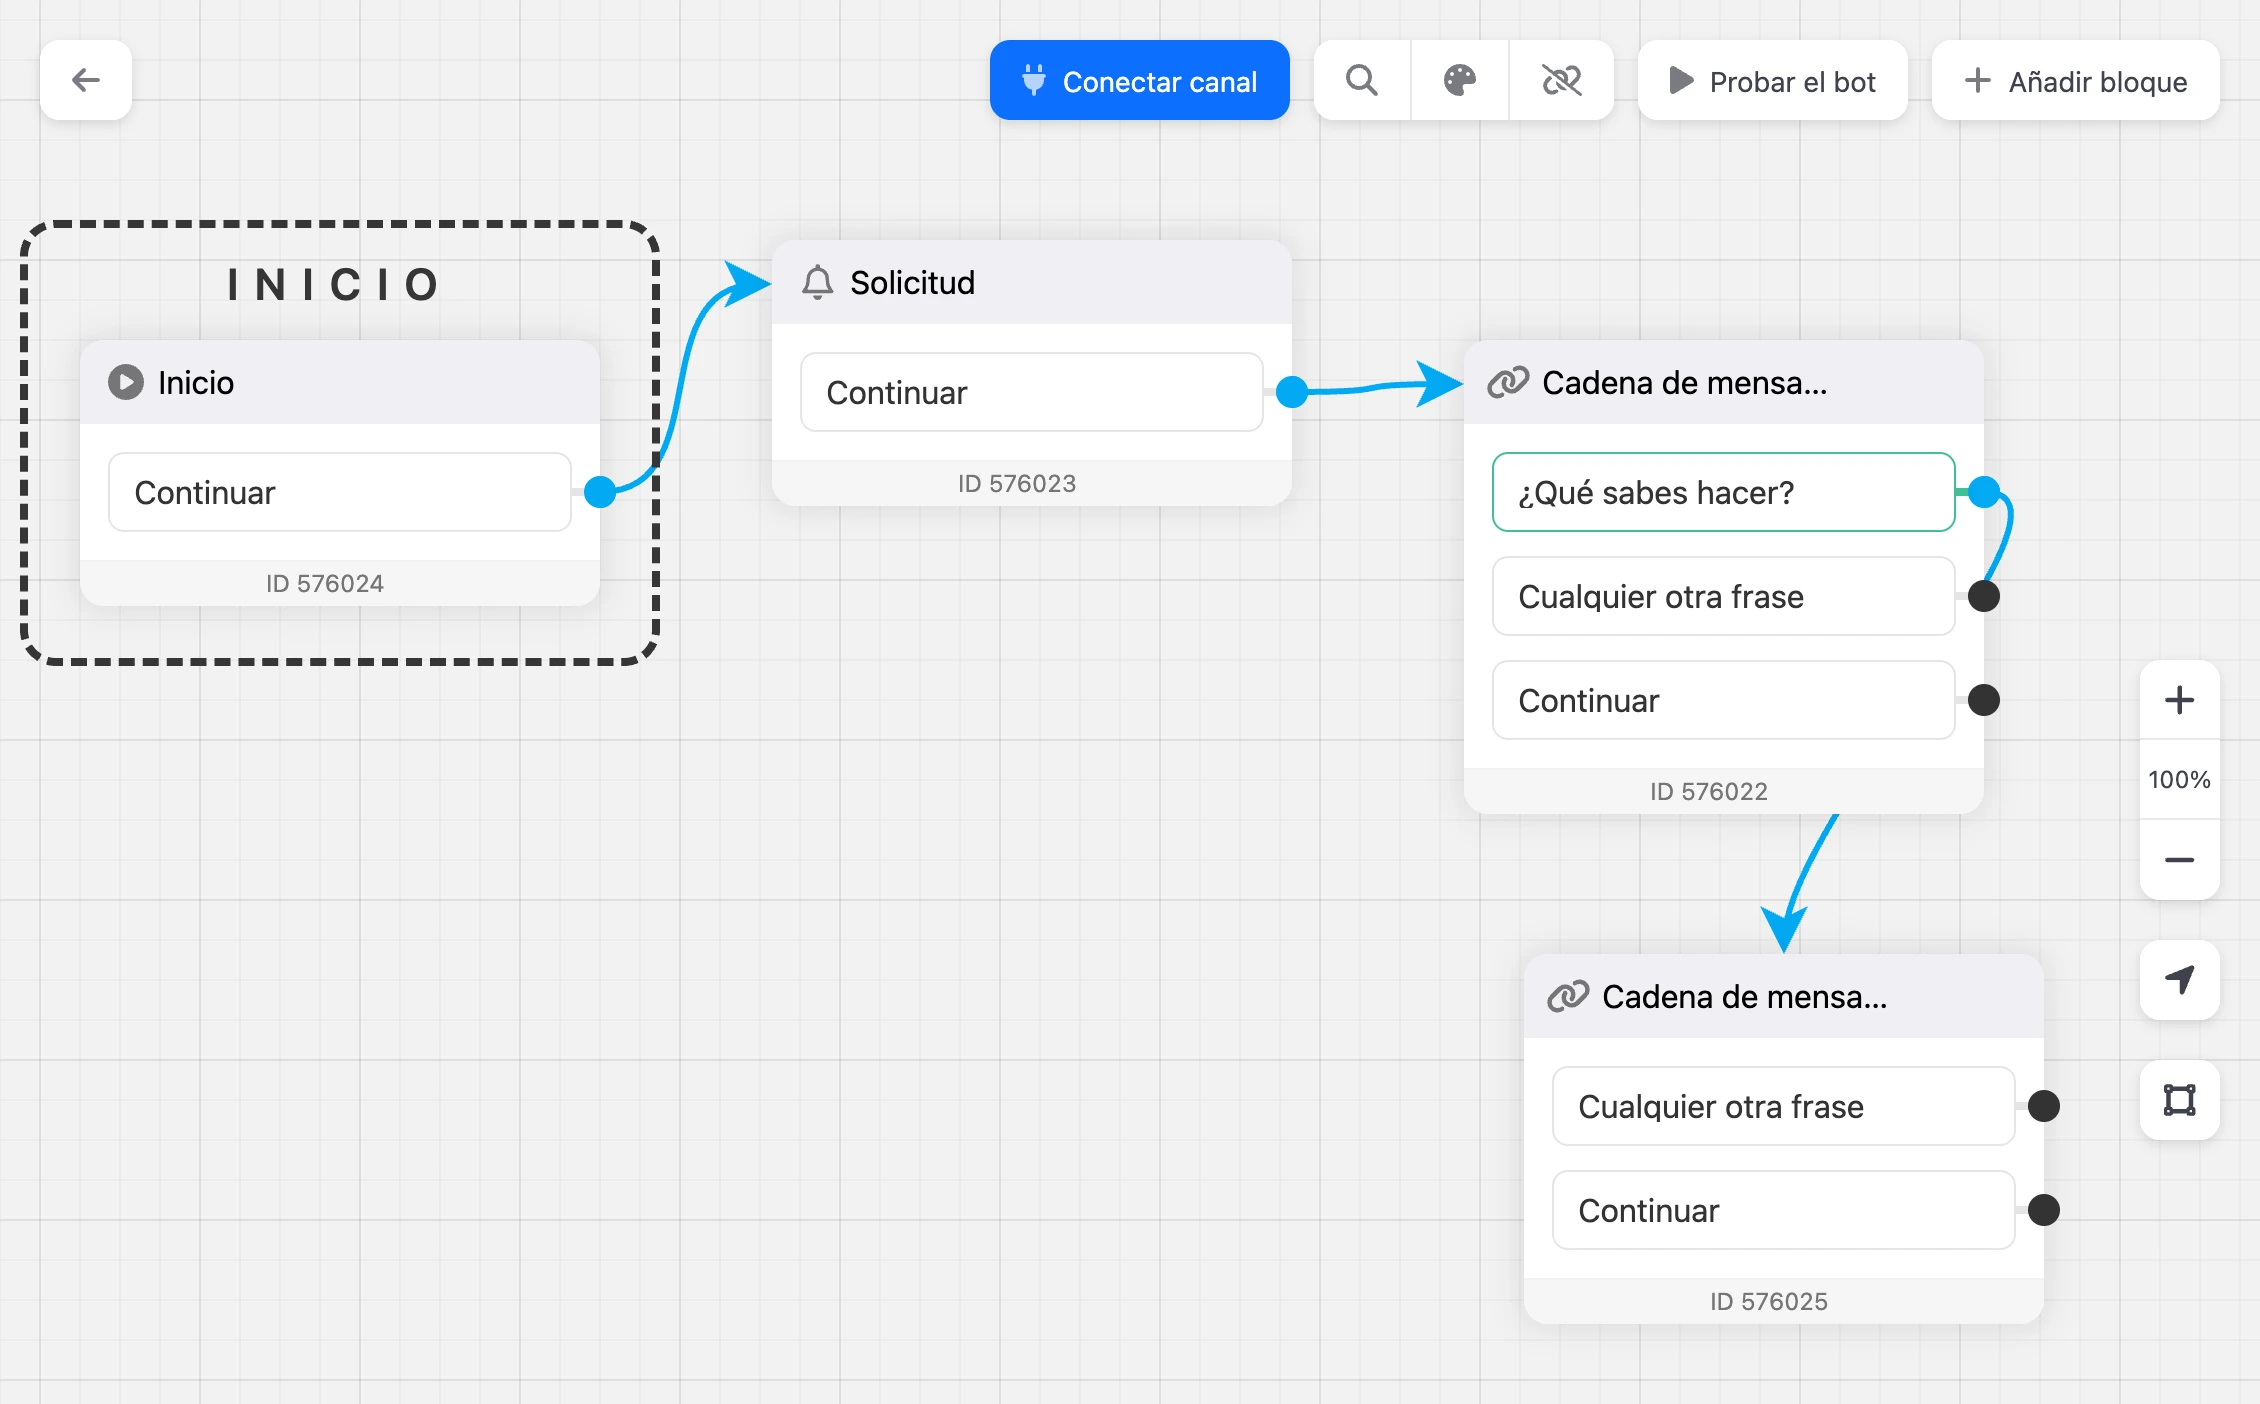
Task: Zoom out with the minus button
Action: point(2179,860)
